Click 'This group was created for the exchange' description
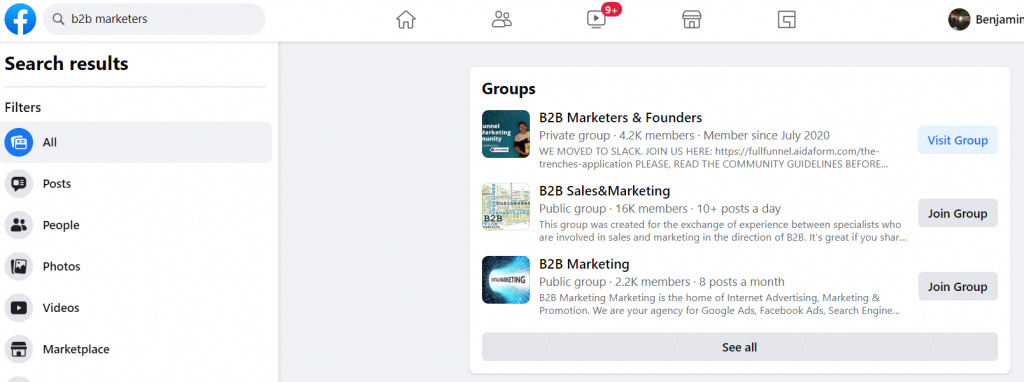Image resolution: width=1024 pixels, height=382 pixels. click(x=723, y=231)
